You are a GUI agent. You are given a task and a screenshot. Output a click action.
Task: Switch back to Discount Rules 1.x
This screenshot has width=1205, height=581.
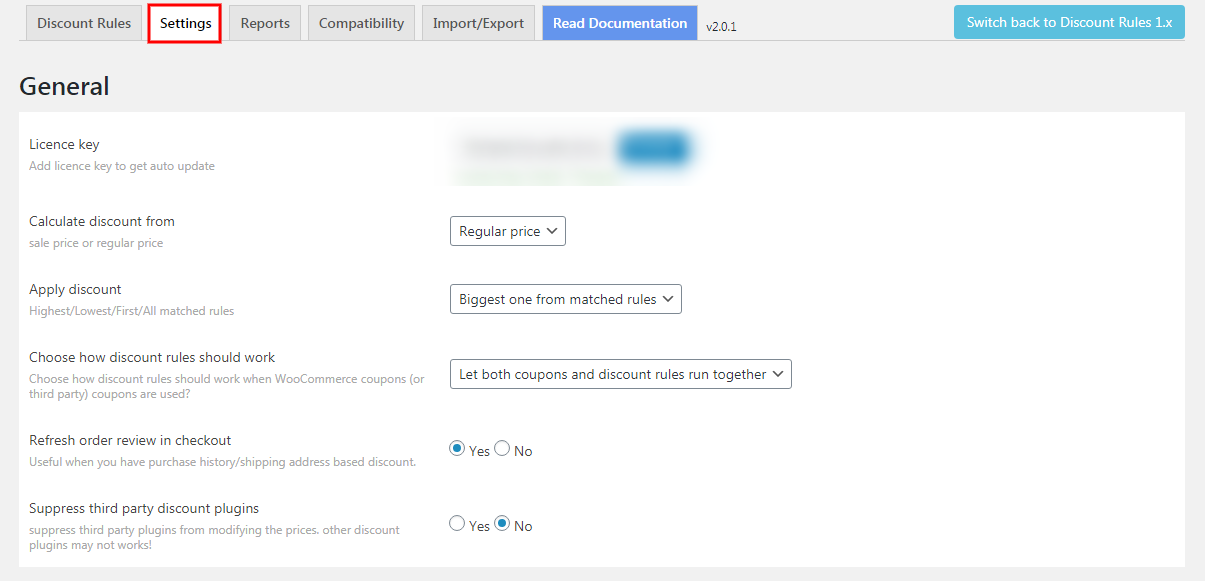click(x=1069, y=20)
